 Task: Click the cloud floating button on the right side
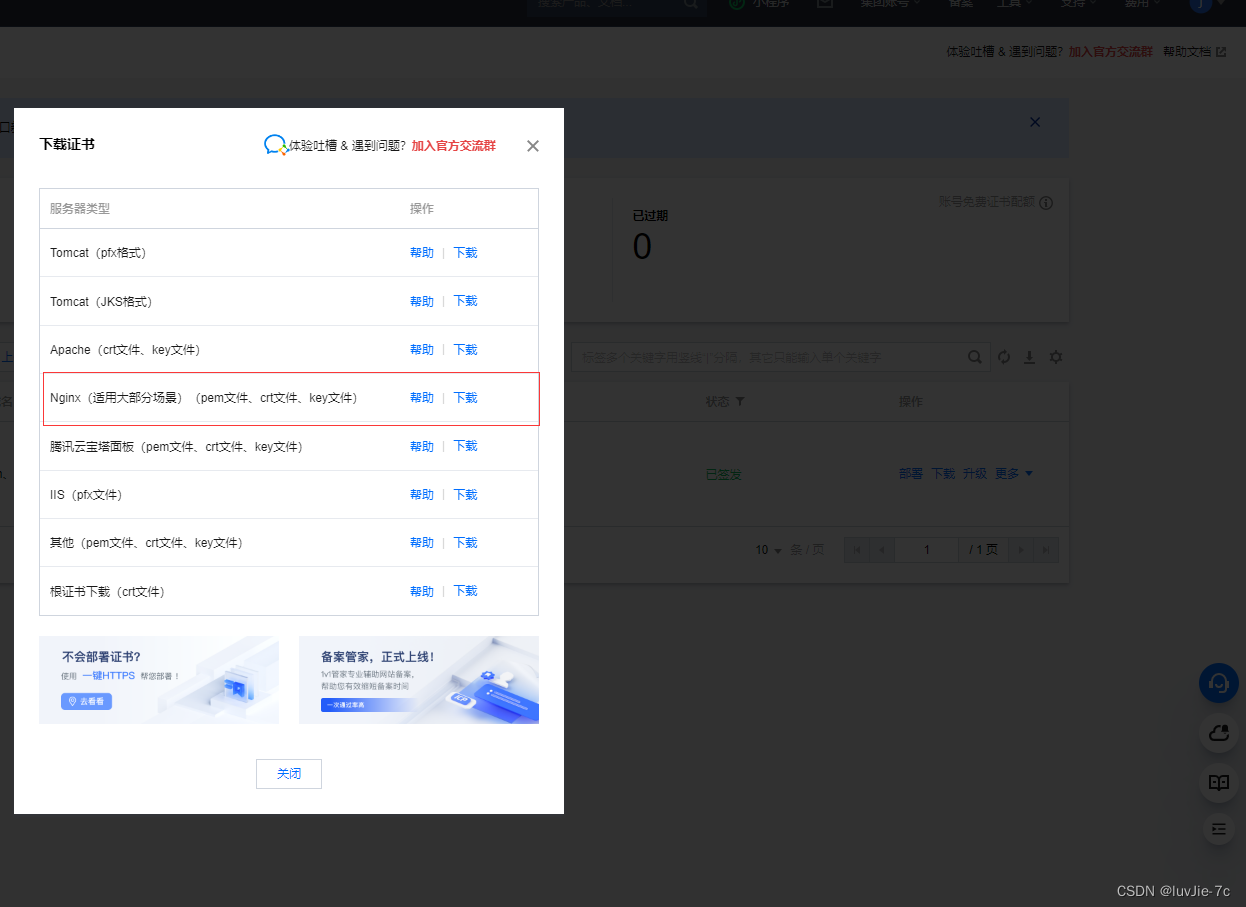coord(1219,733)
